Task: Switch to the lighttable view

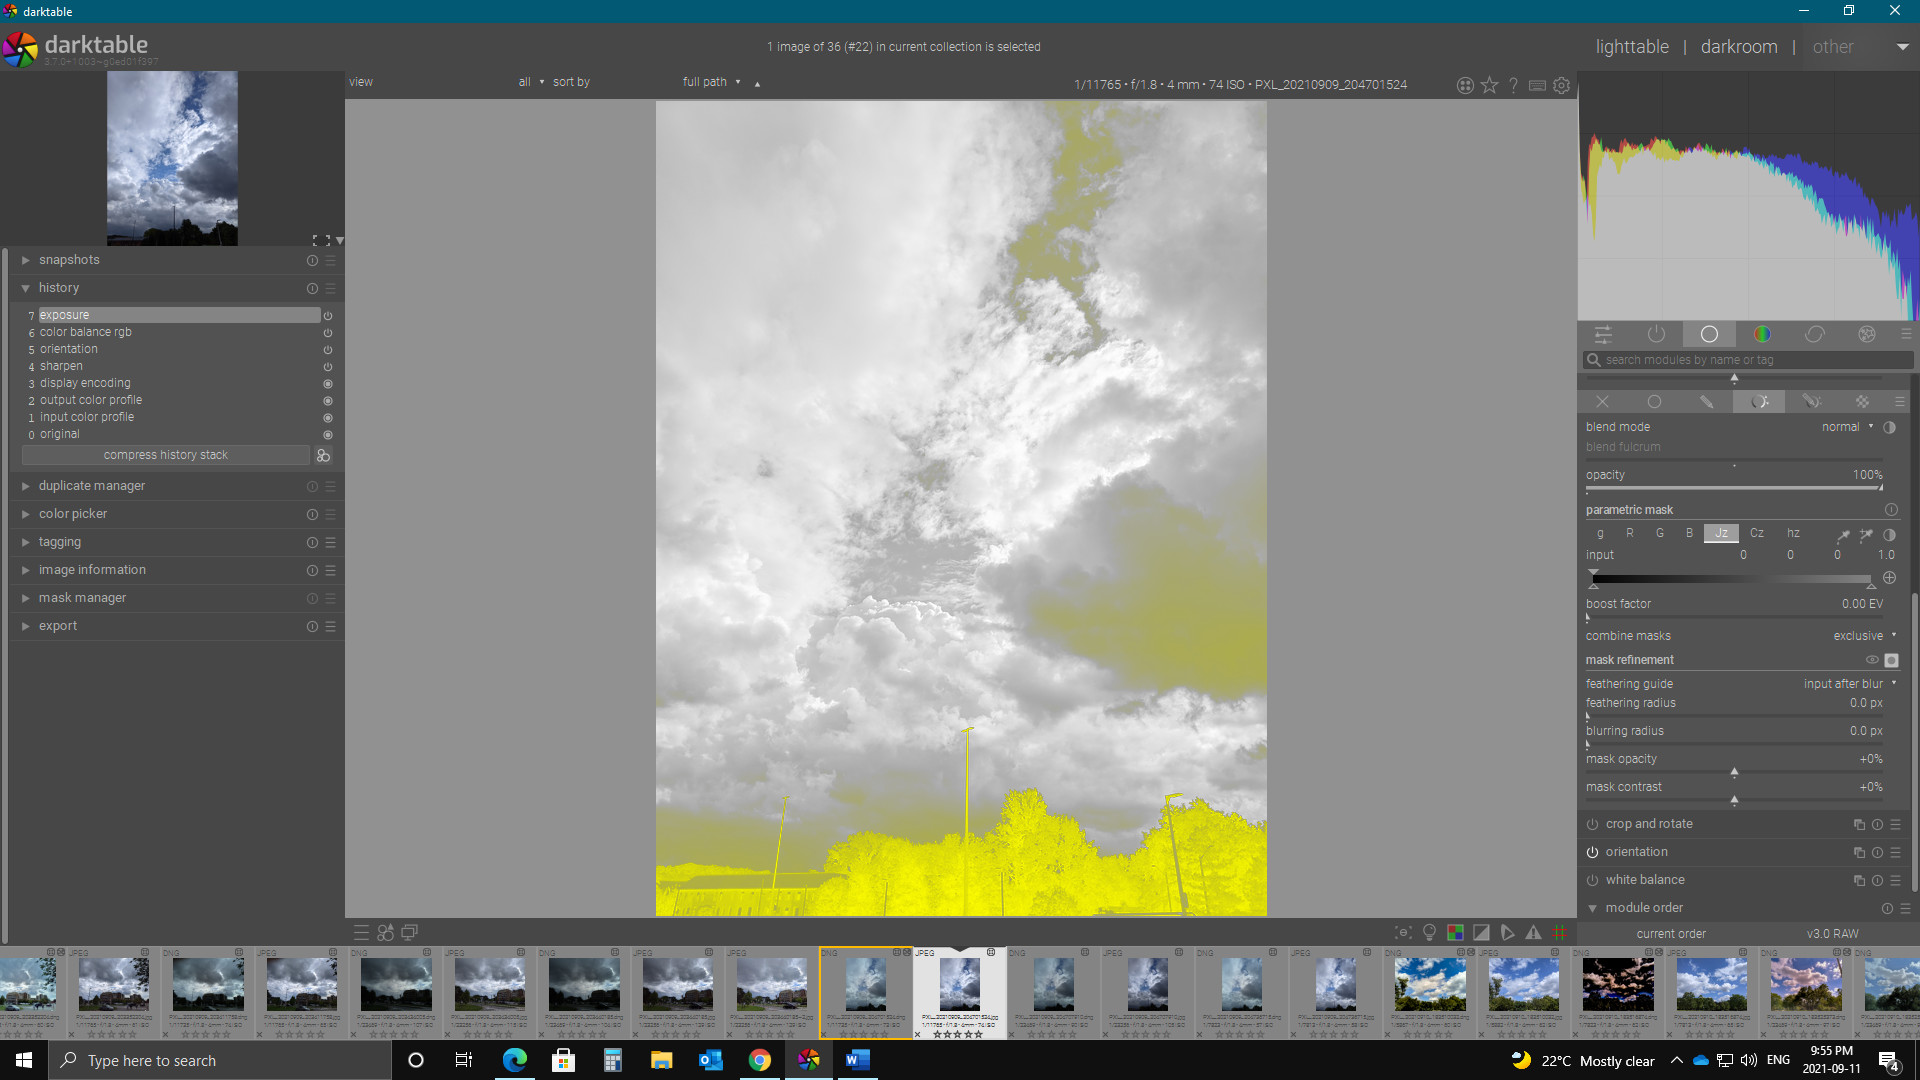Action: tap(1631, 47)
